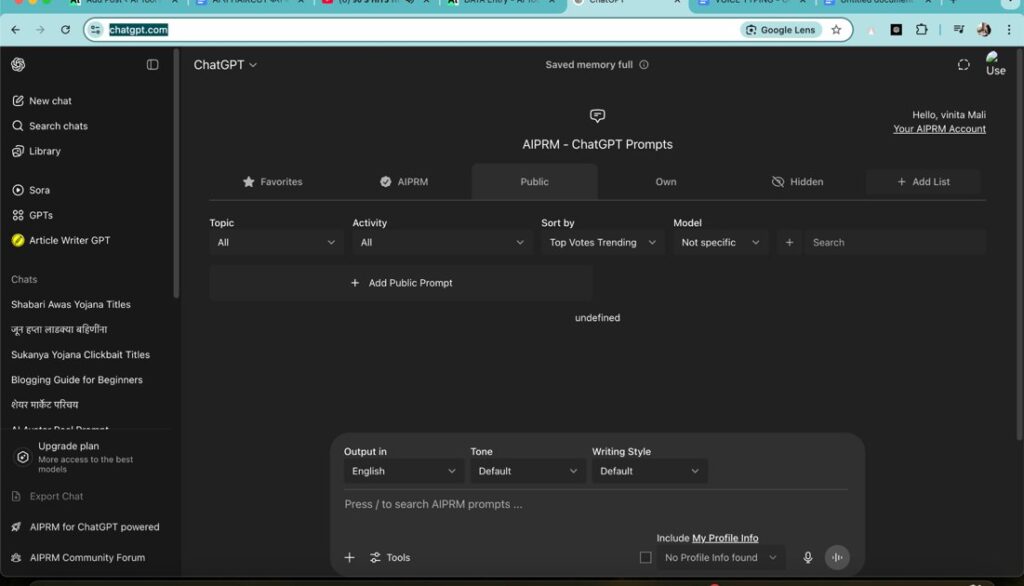
Task: Open the शेयर मार्केट परिचय chat
Action: click(44, 404)
